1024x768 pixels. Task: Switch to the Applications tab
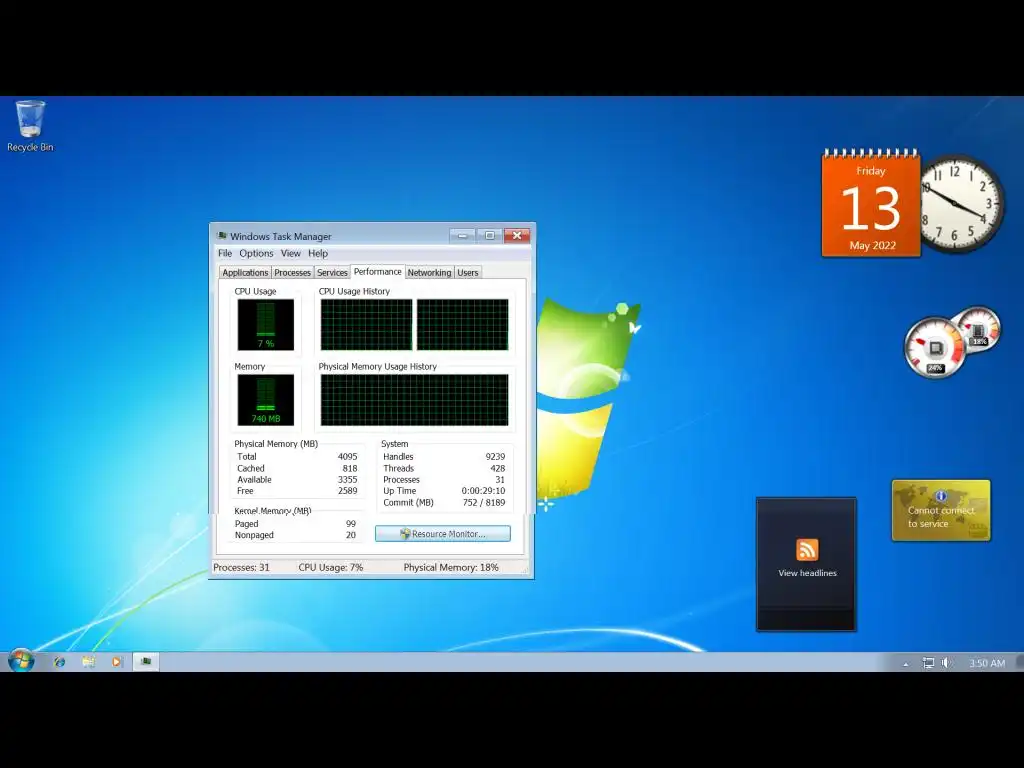245,272
